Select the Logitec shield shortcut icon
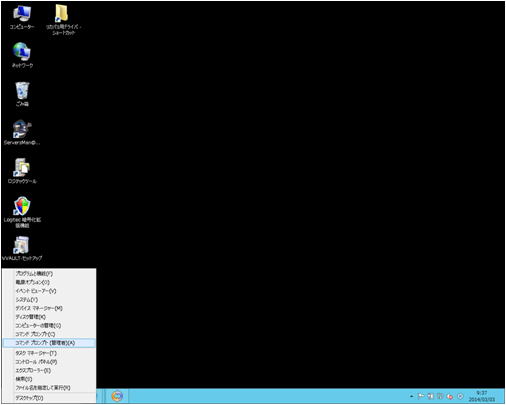 [22, 212]
